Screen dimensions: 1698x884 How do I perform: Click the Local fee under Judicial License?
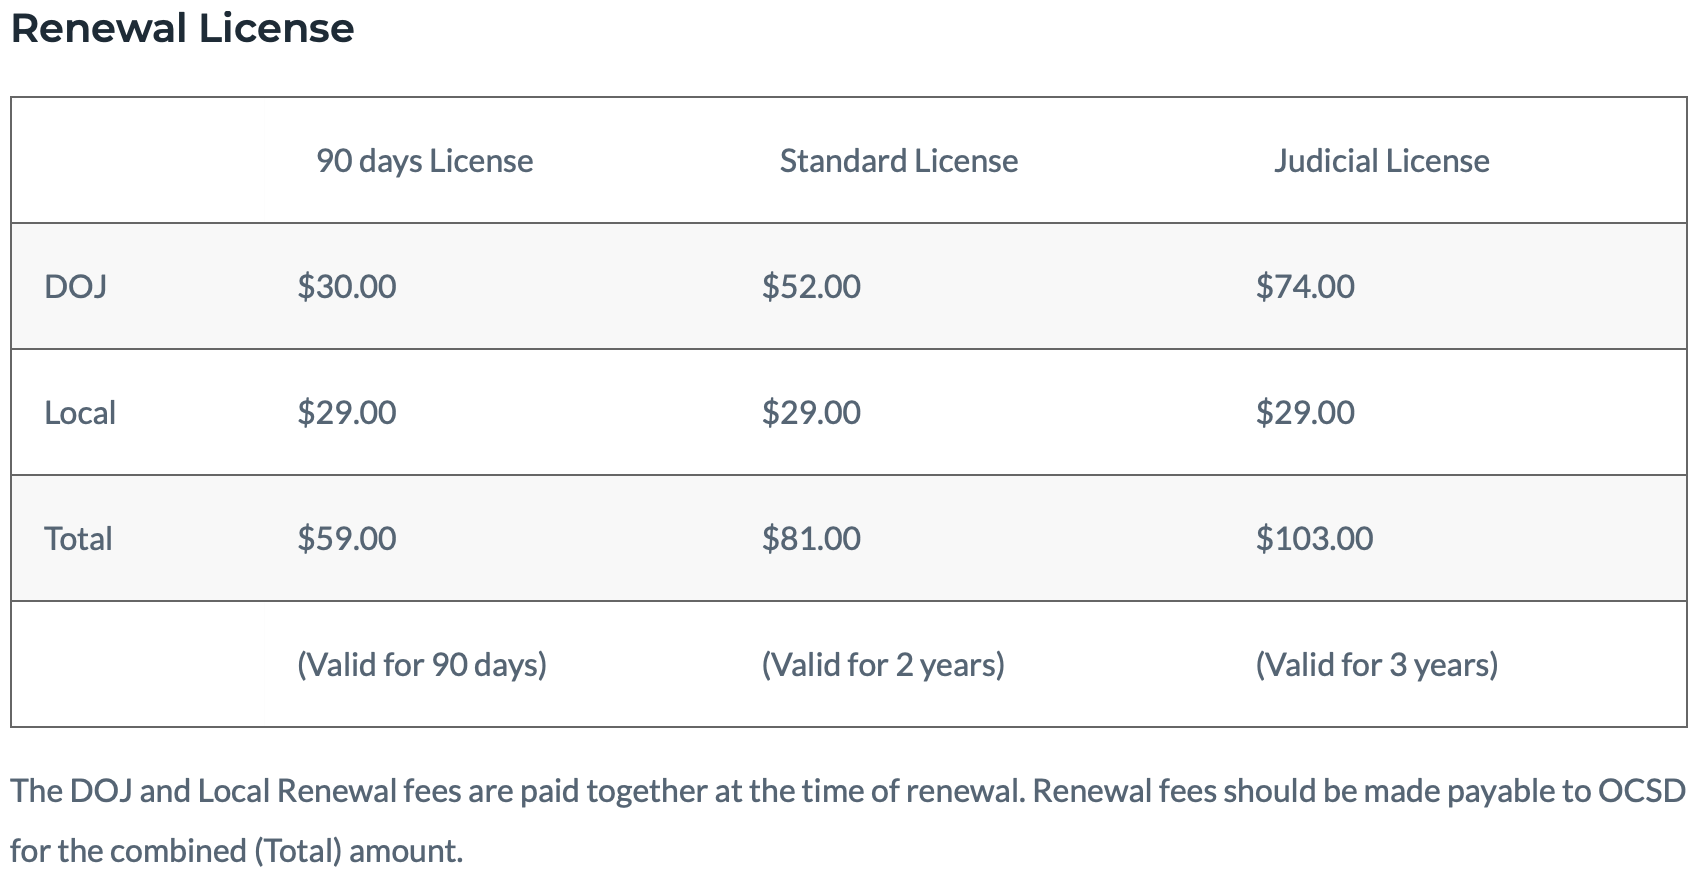[1305, 413]
